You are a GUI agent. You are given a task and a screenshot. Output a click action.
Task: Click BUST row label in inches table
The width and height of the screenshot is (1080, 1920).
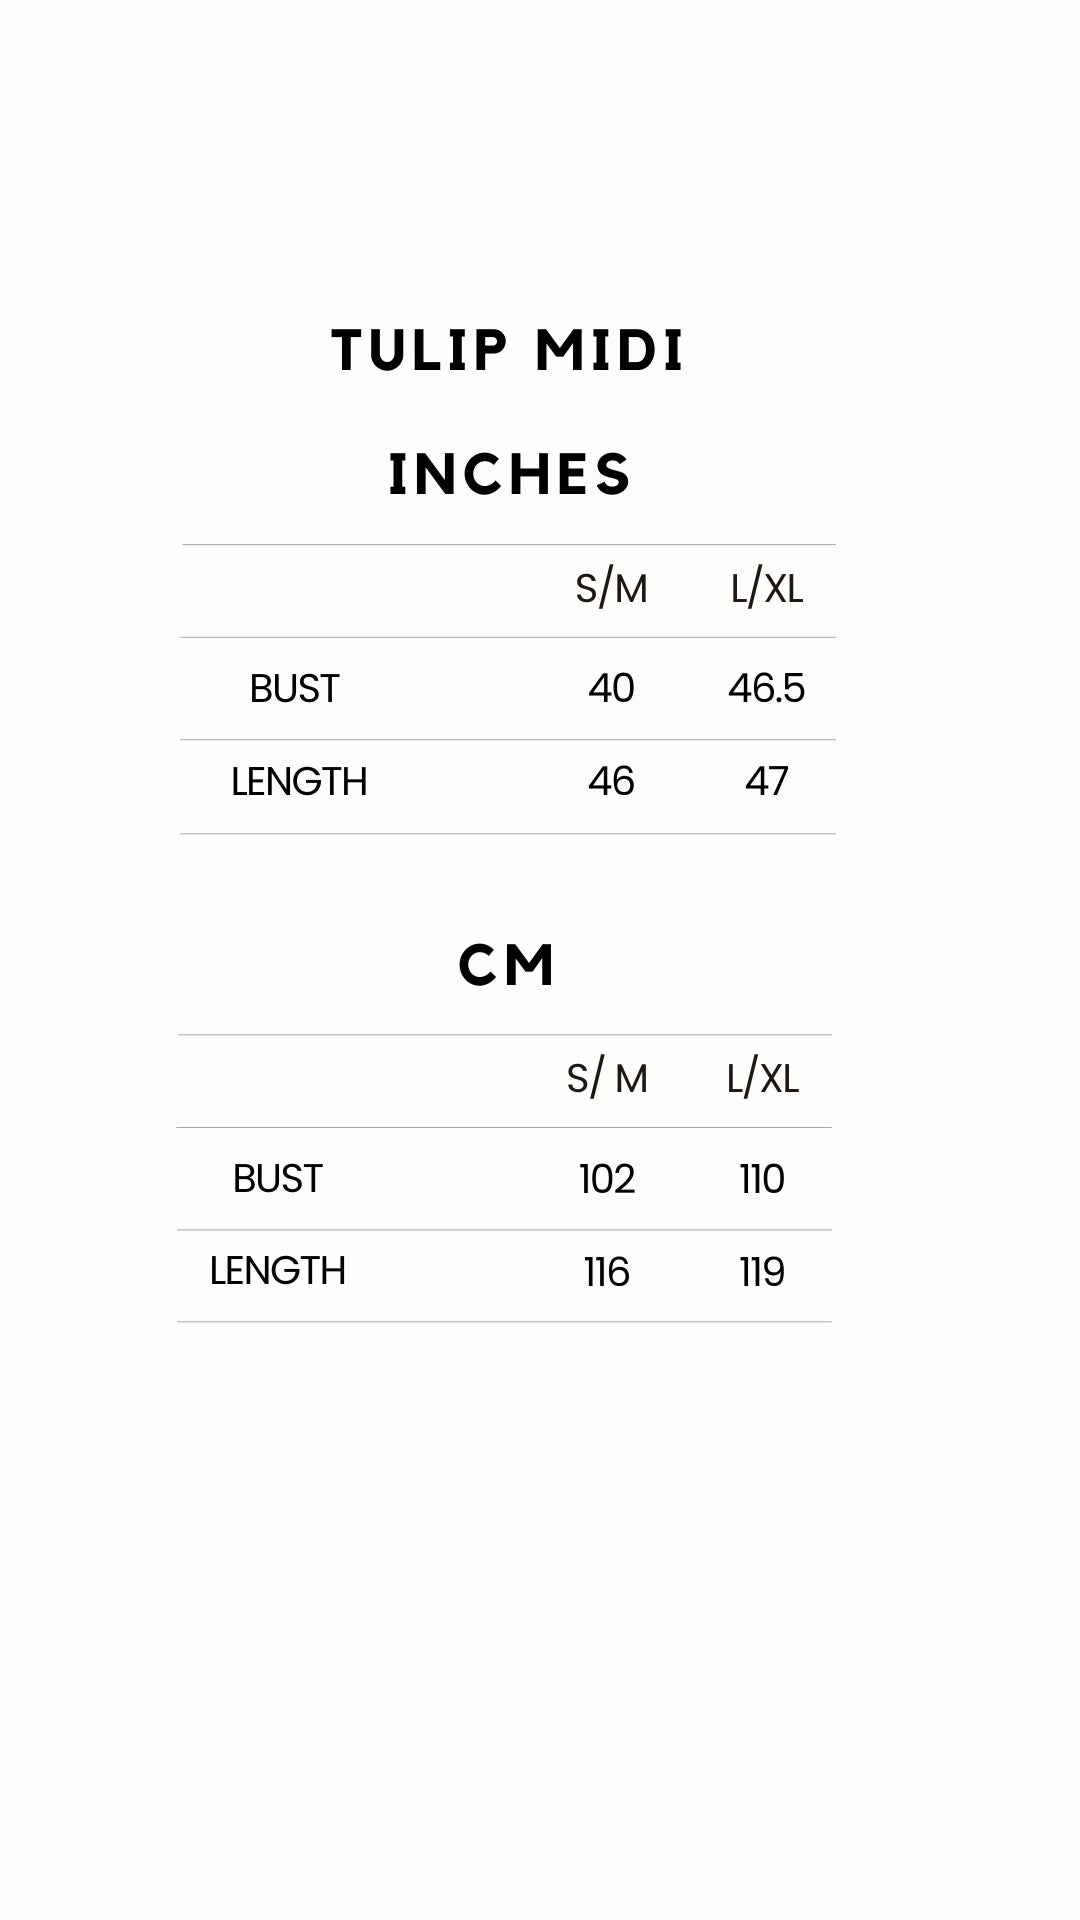coord(294,689)
